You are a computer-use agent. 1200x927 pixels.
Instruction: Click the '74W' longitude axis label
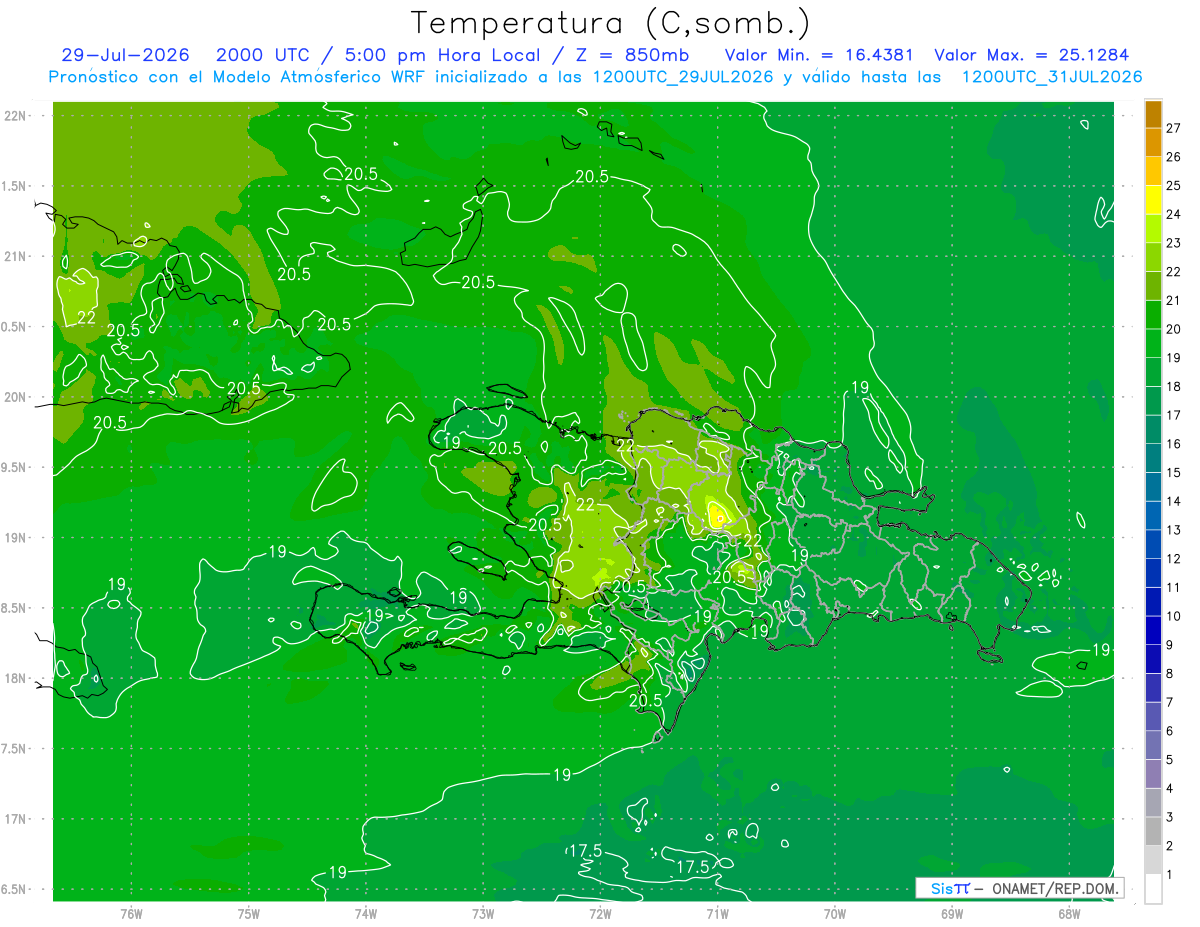point(366,913)
